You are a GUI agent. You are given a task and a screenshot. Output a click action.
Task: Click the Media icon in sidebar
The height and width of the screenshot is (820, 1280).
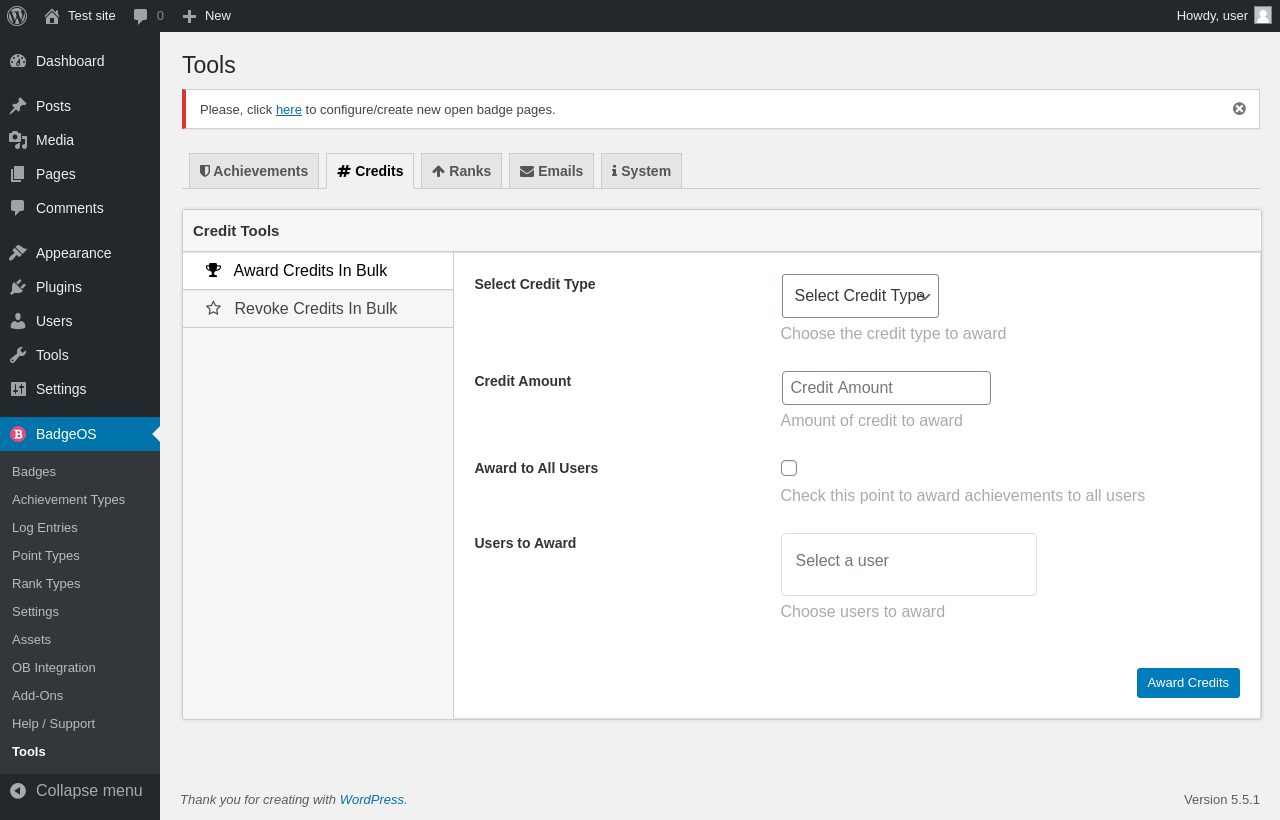tap(18, 140)
